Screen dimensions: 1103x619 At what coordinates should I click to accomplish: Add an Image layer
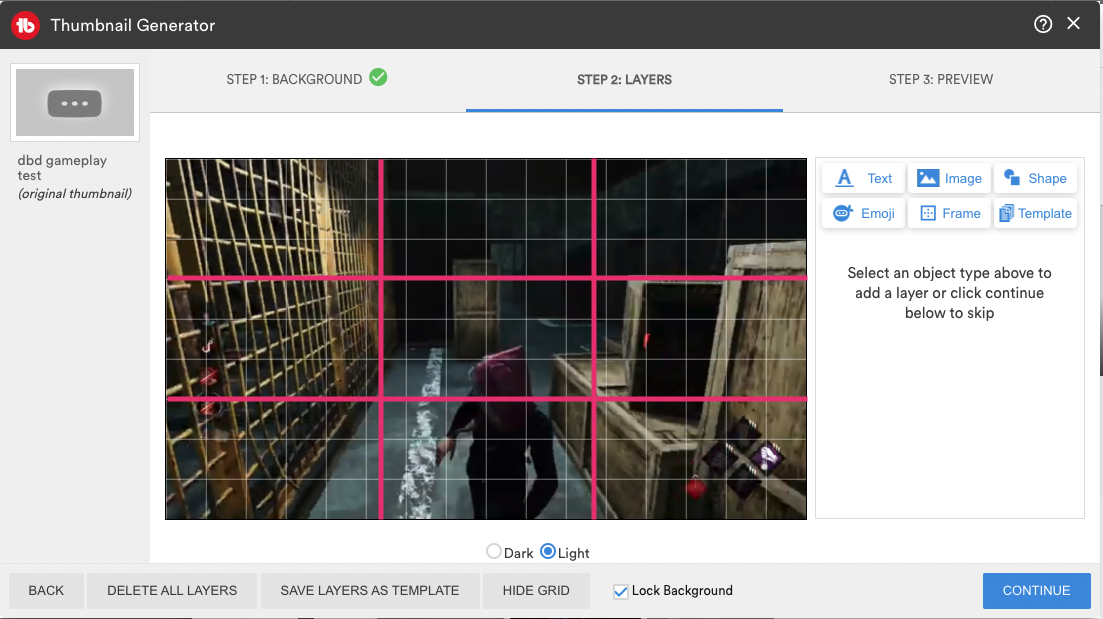949,179
